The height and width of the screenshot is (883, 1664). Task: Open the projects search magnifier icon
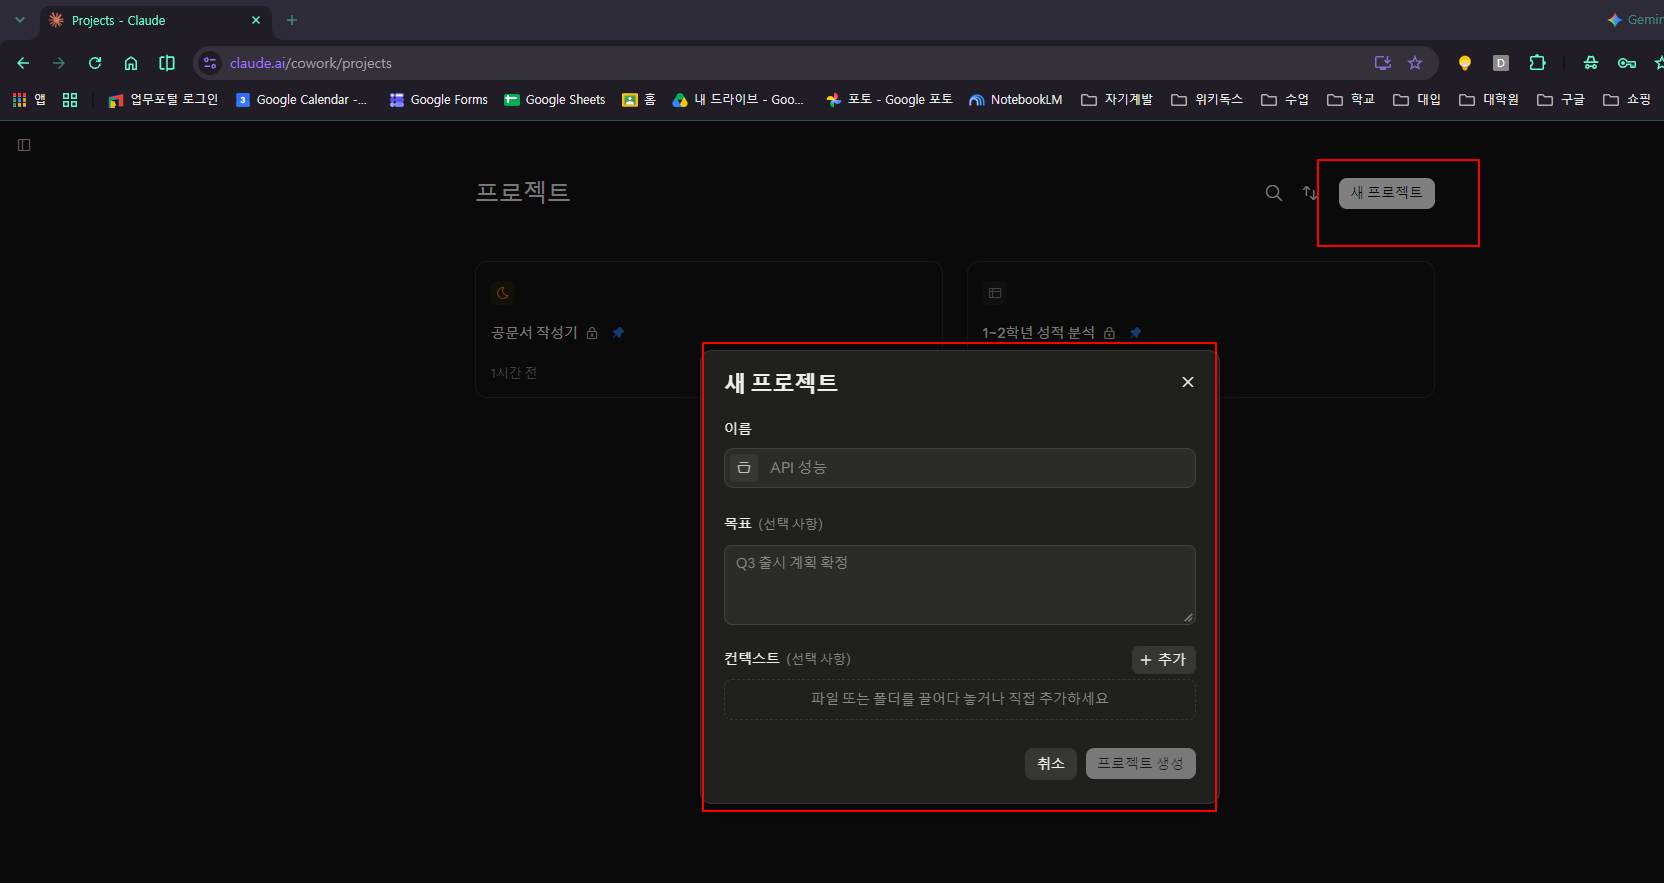pyautogui.click(x=1274, y=193)
